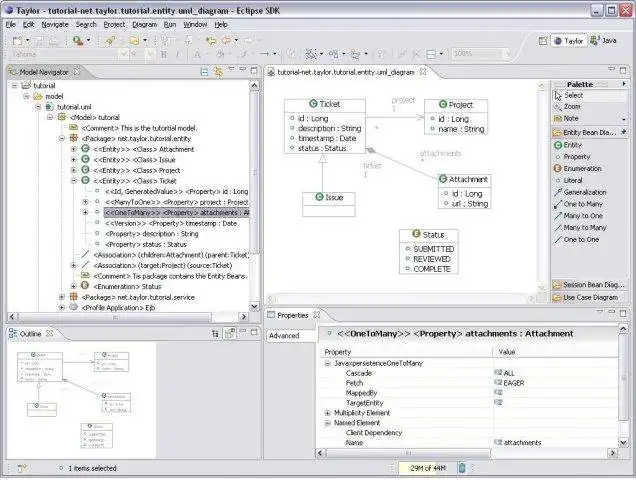The width and height of the screenshot is (636, 480).
Task: Select the tutorial uml_diagram editor tab
Action: 346,72
